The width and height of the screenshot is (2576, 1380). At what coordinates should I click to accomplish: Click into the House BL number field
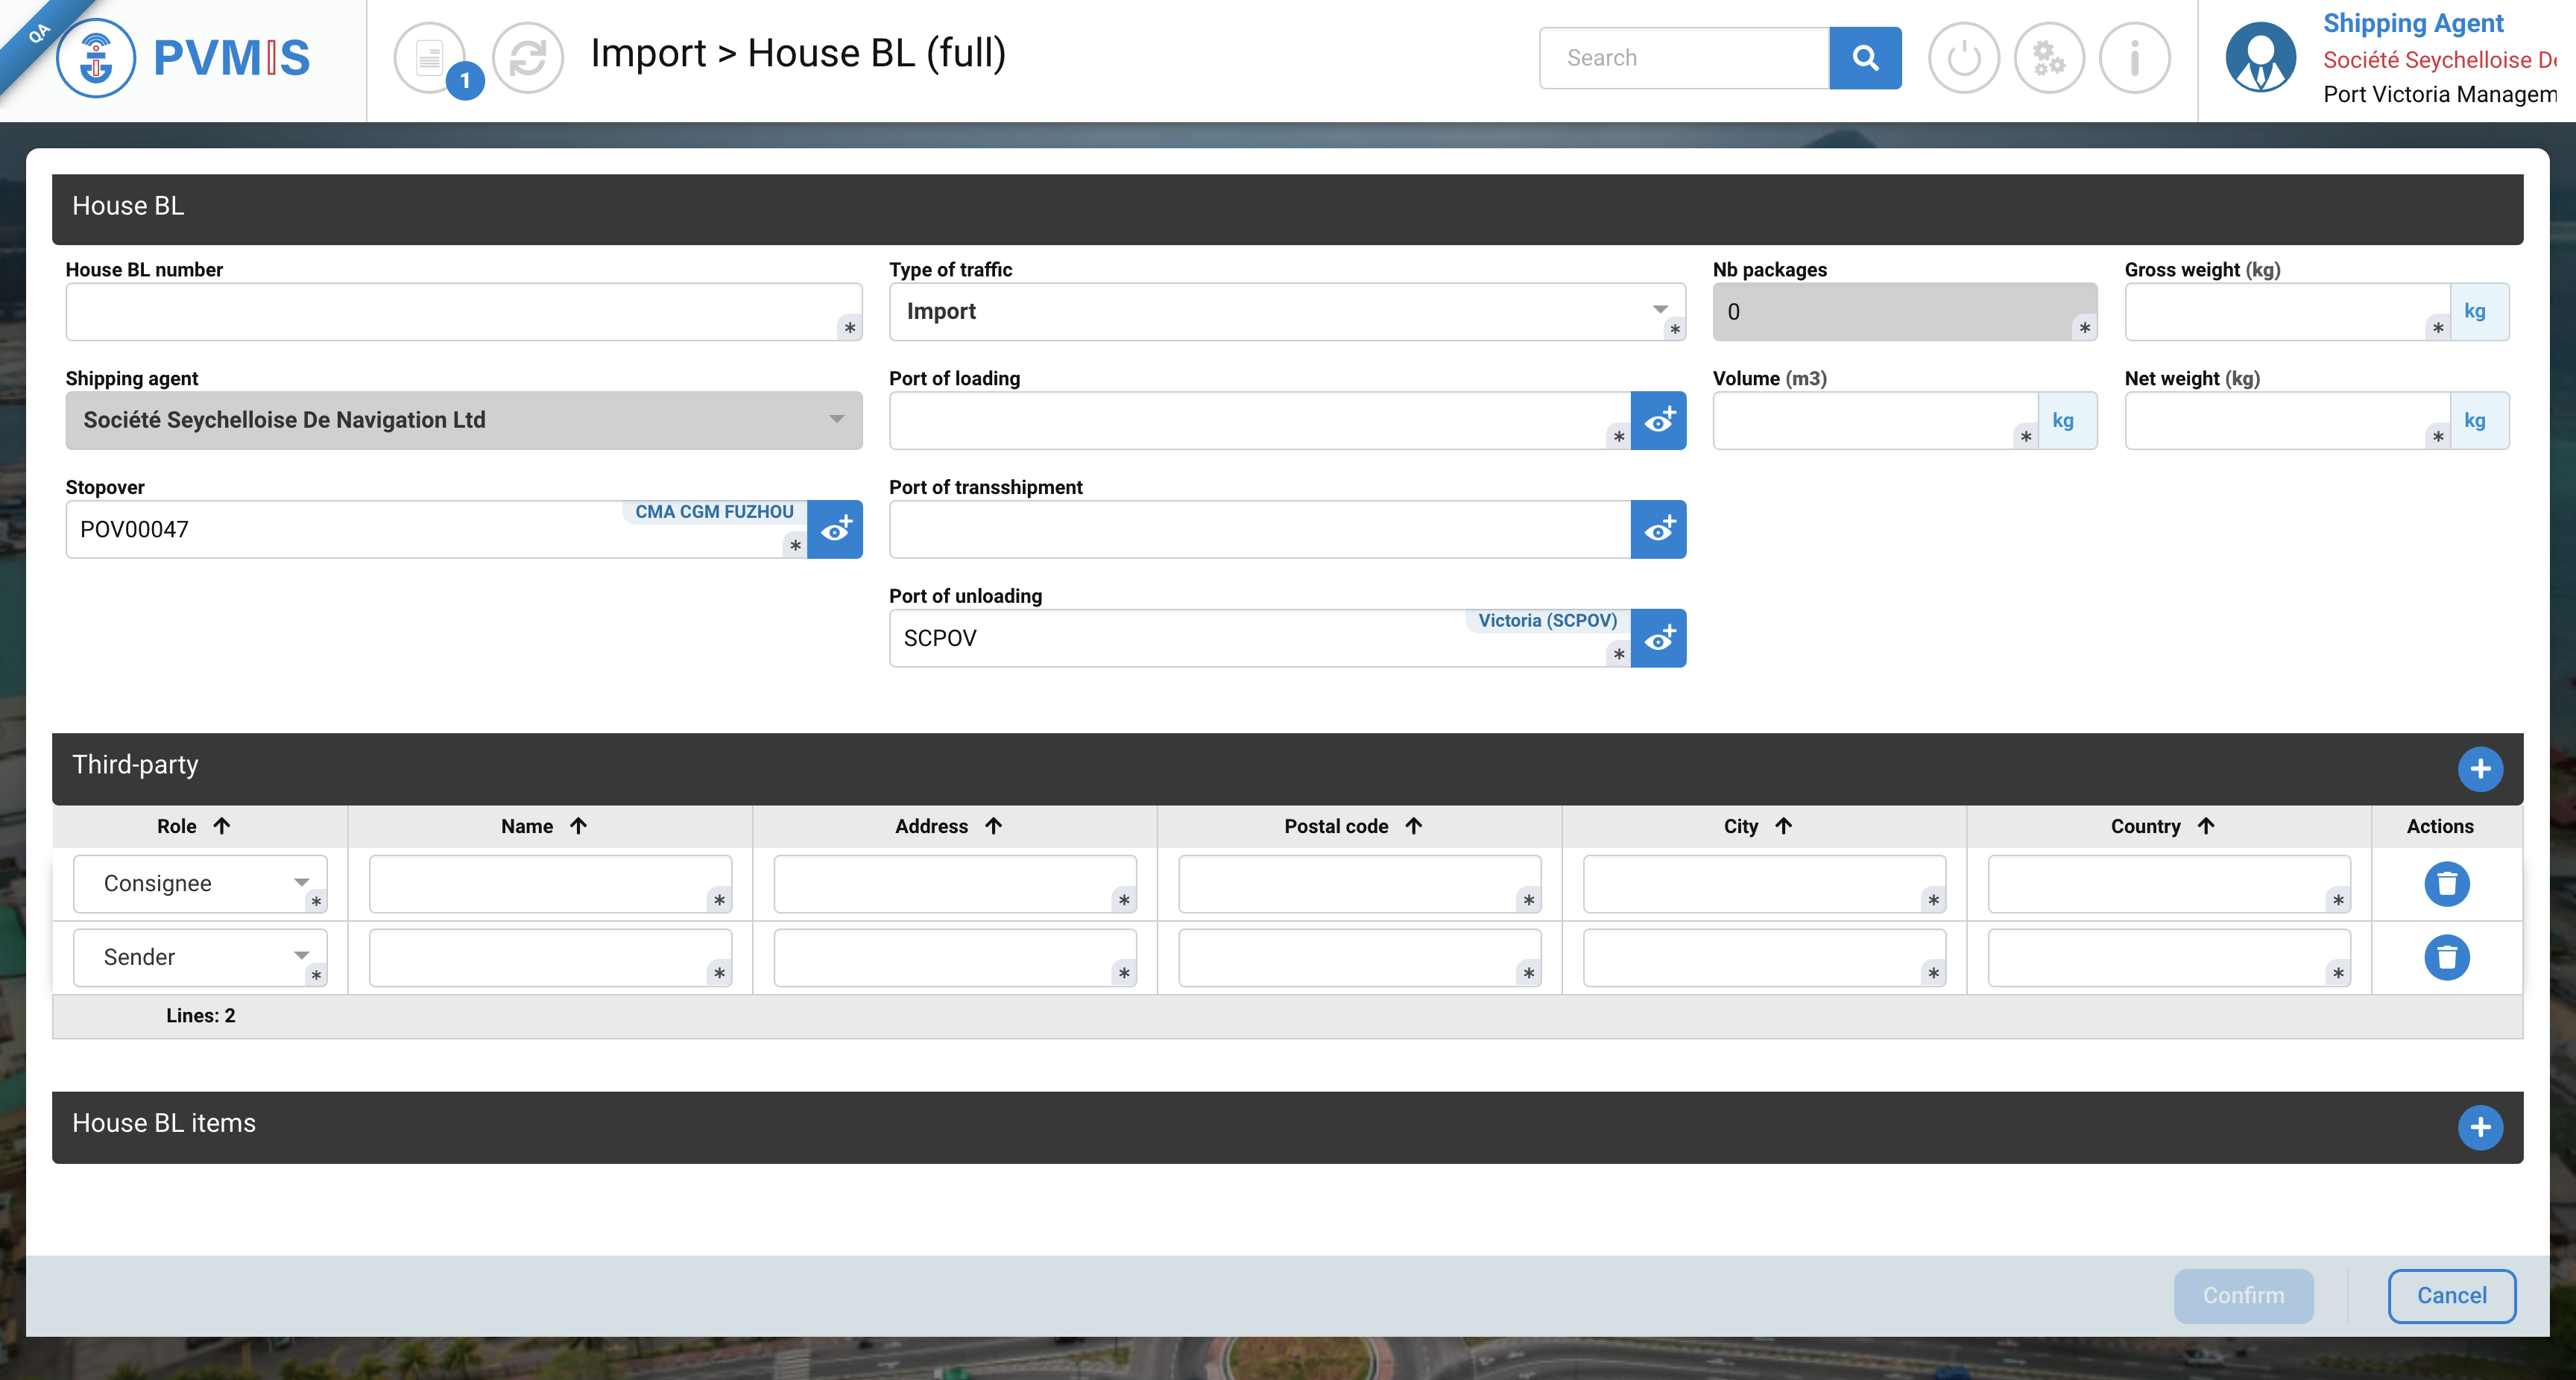click(450, 311)
